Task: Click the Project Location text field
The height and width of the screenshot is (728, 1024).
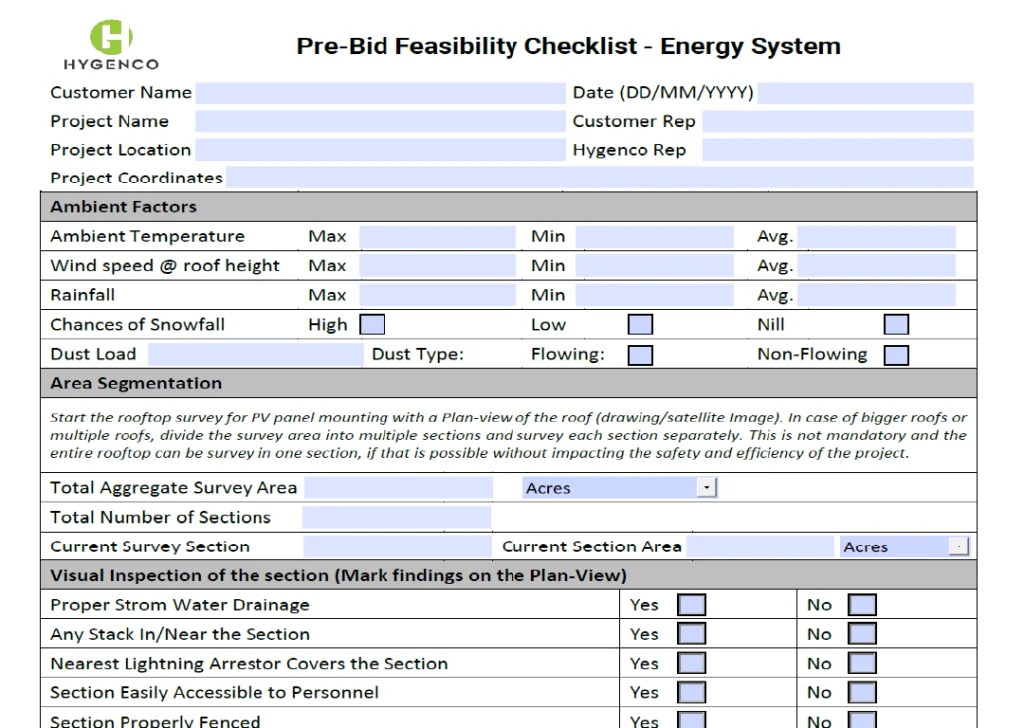Action: (380, 150)
